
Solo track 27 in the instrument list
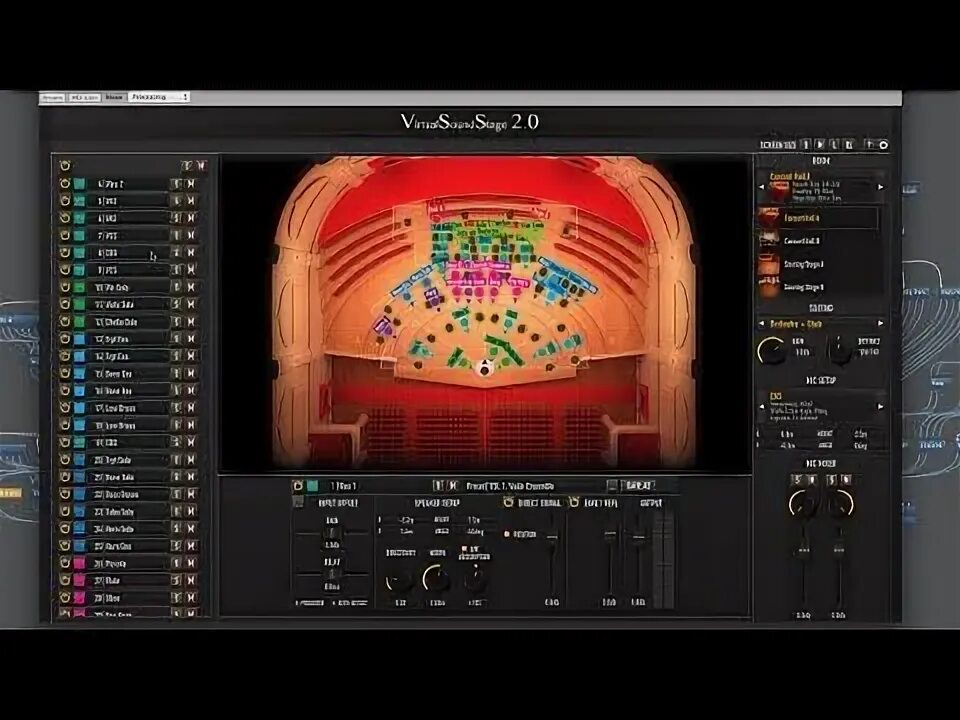pyautogui.click(x=176, y=580)
